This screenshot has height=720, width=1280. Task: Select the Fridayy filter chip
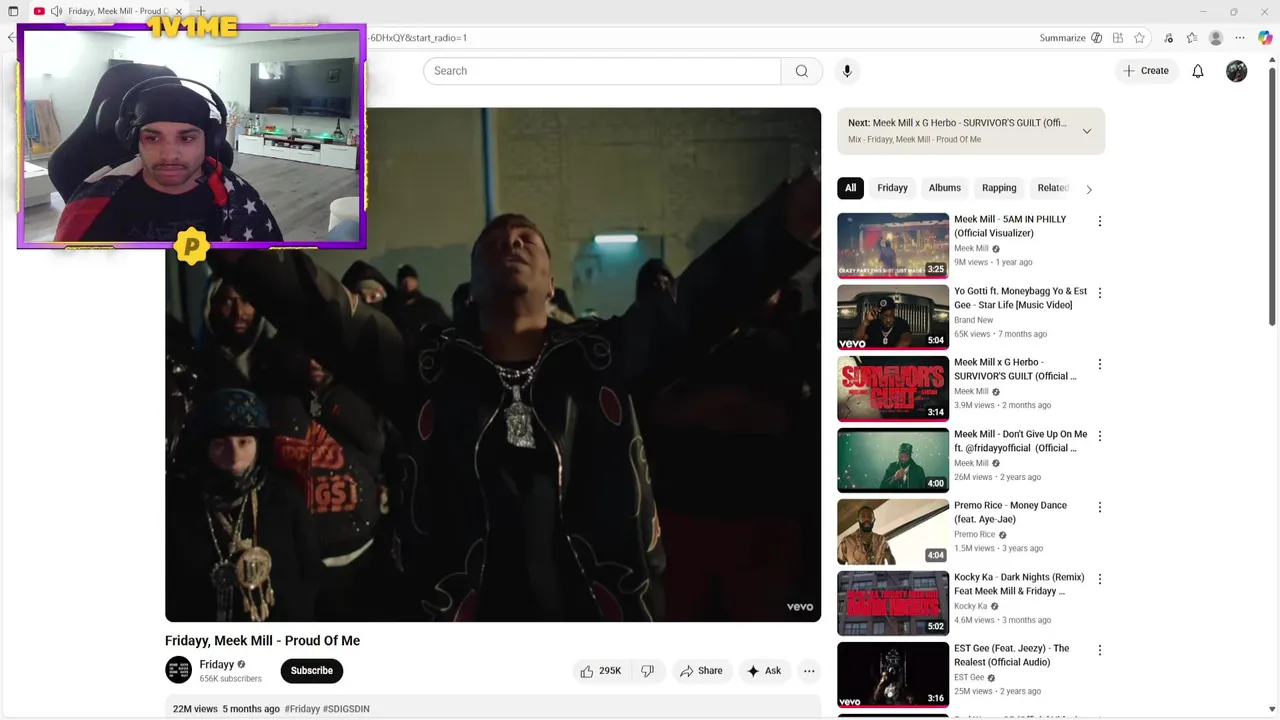[892, 188]
